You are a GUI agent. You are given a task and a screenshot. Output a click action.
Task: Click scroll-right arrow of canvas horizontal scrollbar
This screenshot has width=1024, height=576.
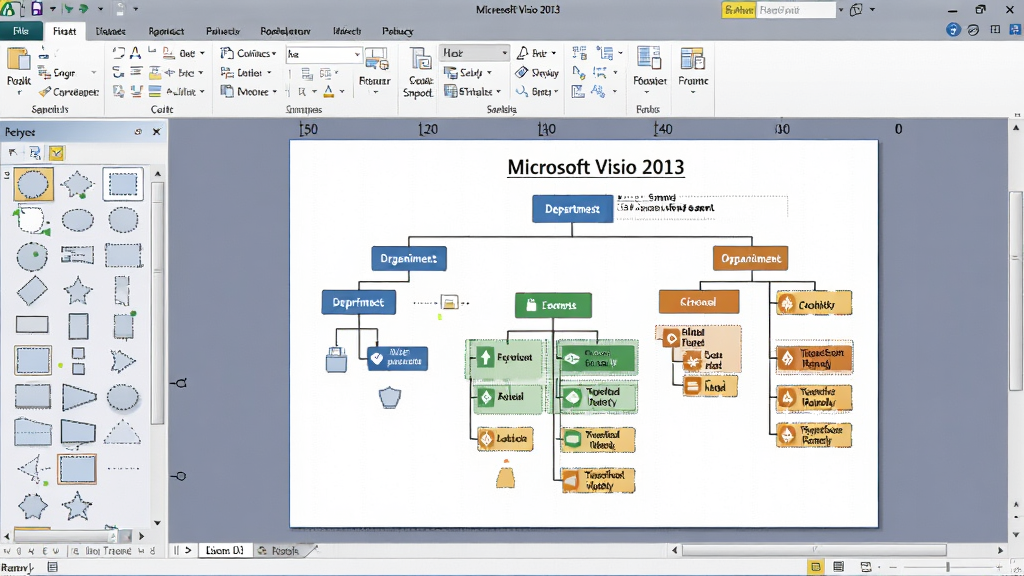coord(1000,551)
